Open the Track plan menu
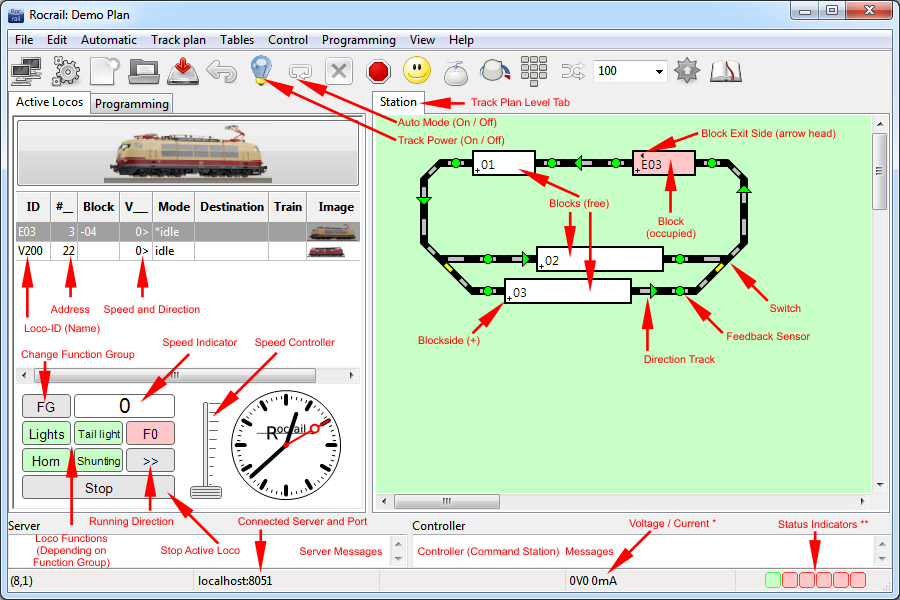 (x=178, y=40)
